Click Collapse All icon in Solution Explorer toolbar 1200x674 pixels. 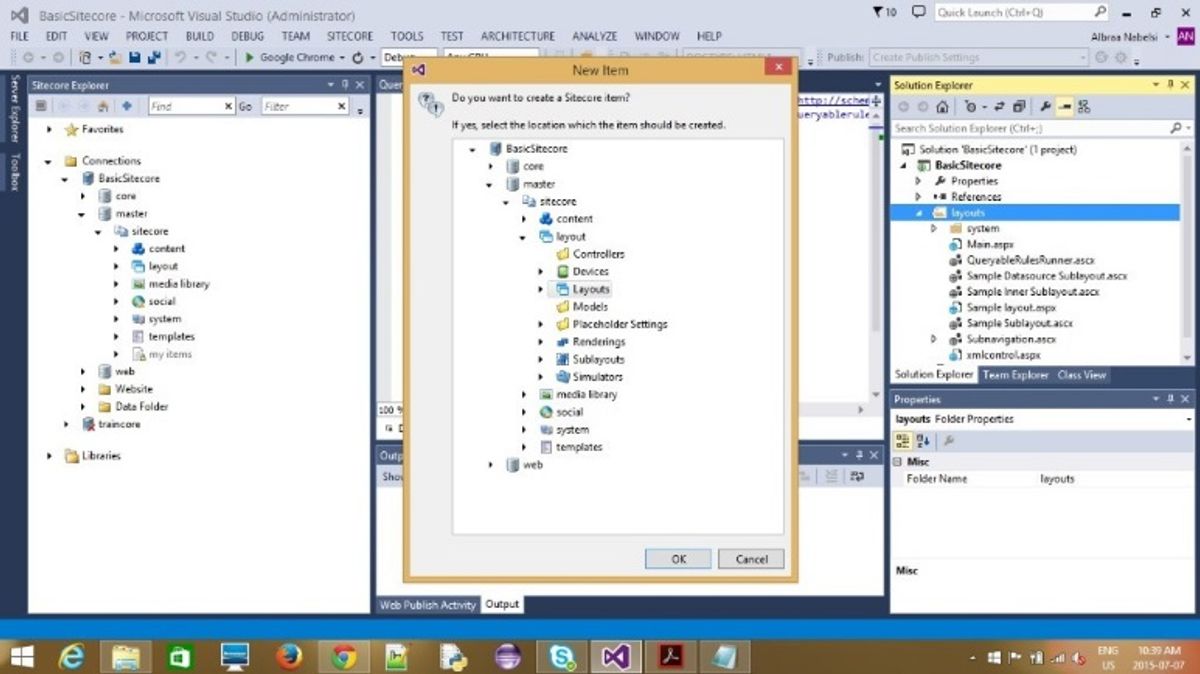click(1018, 107)
